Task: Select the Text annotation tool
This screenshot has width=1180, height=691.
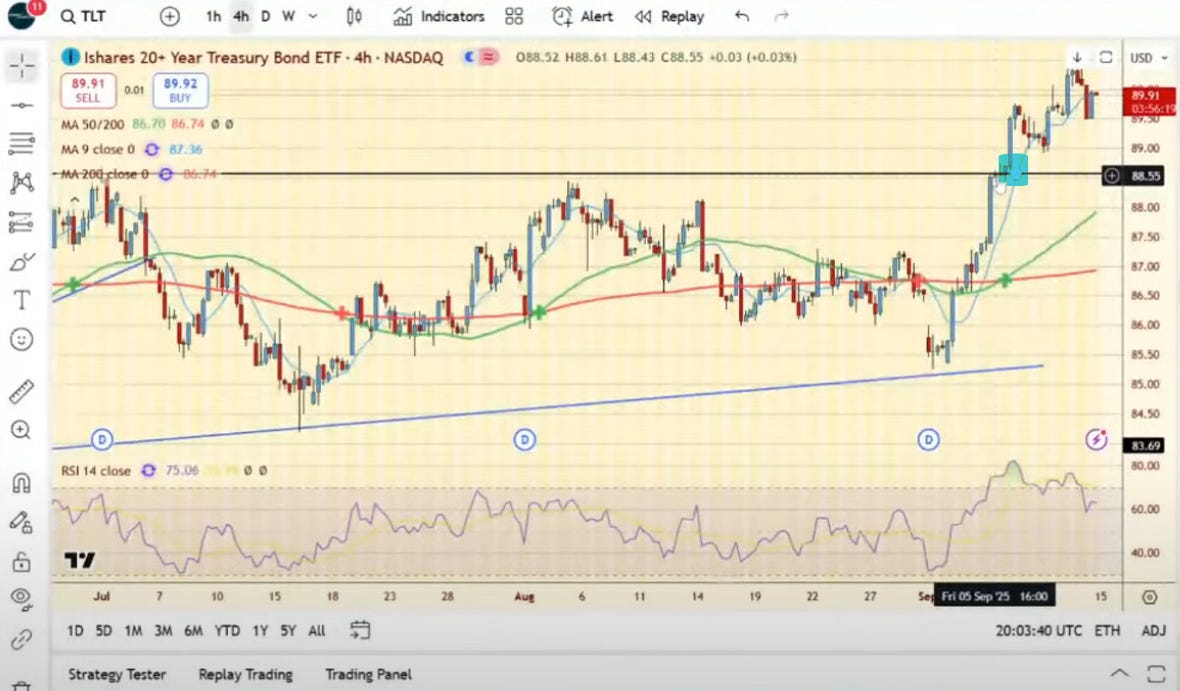Action: [22, 300]
